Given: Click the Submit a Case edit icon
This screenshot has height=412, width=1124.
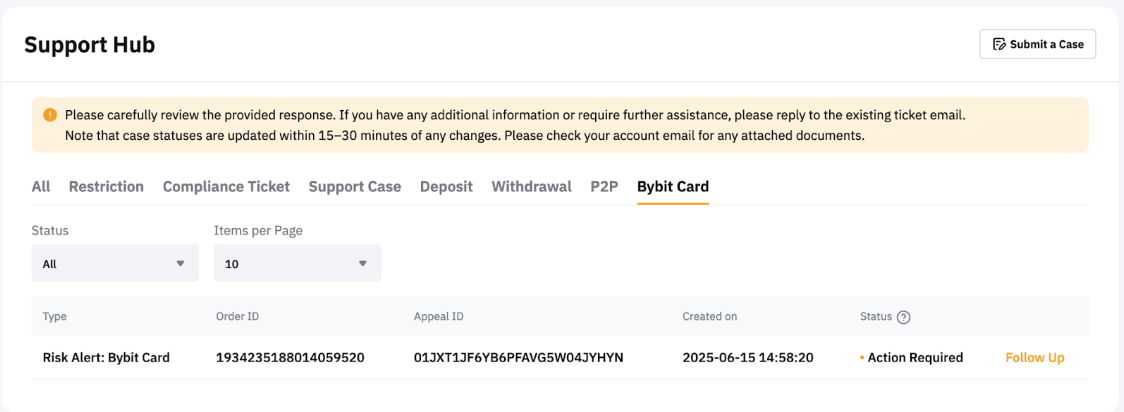Looking at the screenshot, I should pos(998,44).
